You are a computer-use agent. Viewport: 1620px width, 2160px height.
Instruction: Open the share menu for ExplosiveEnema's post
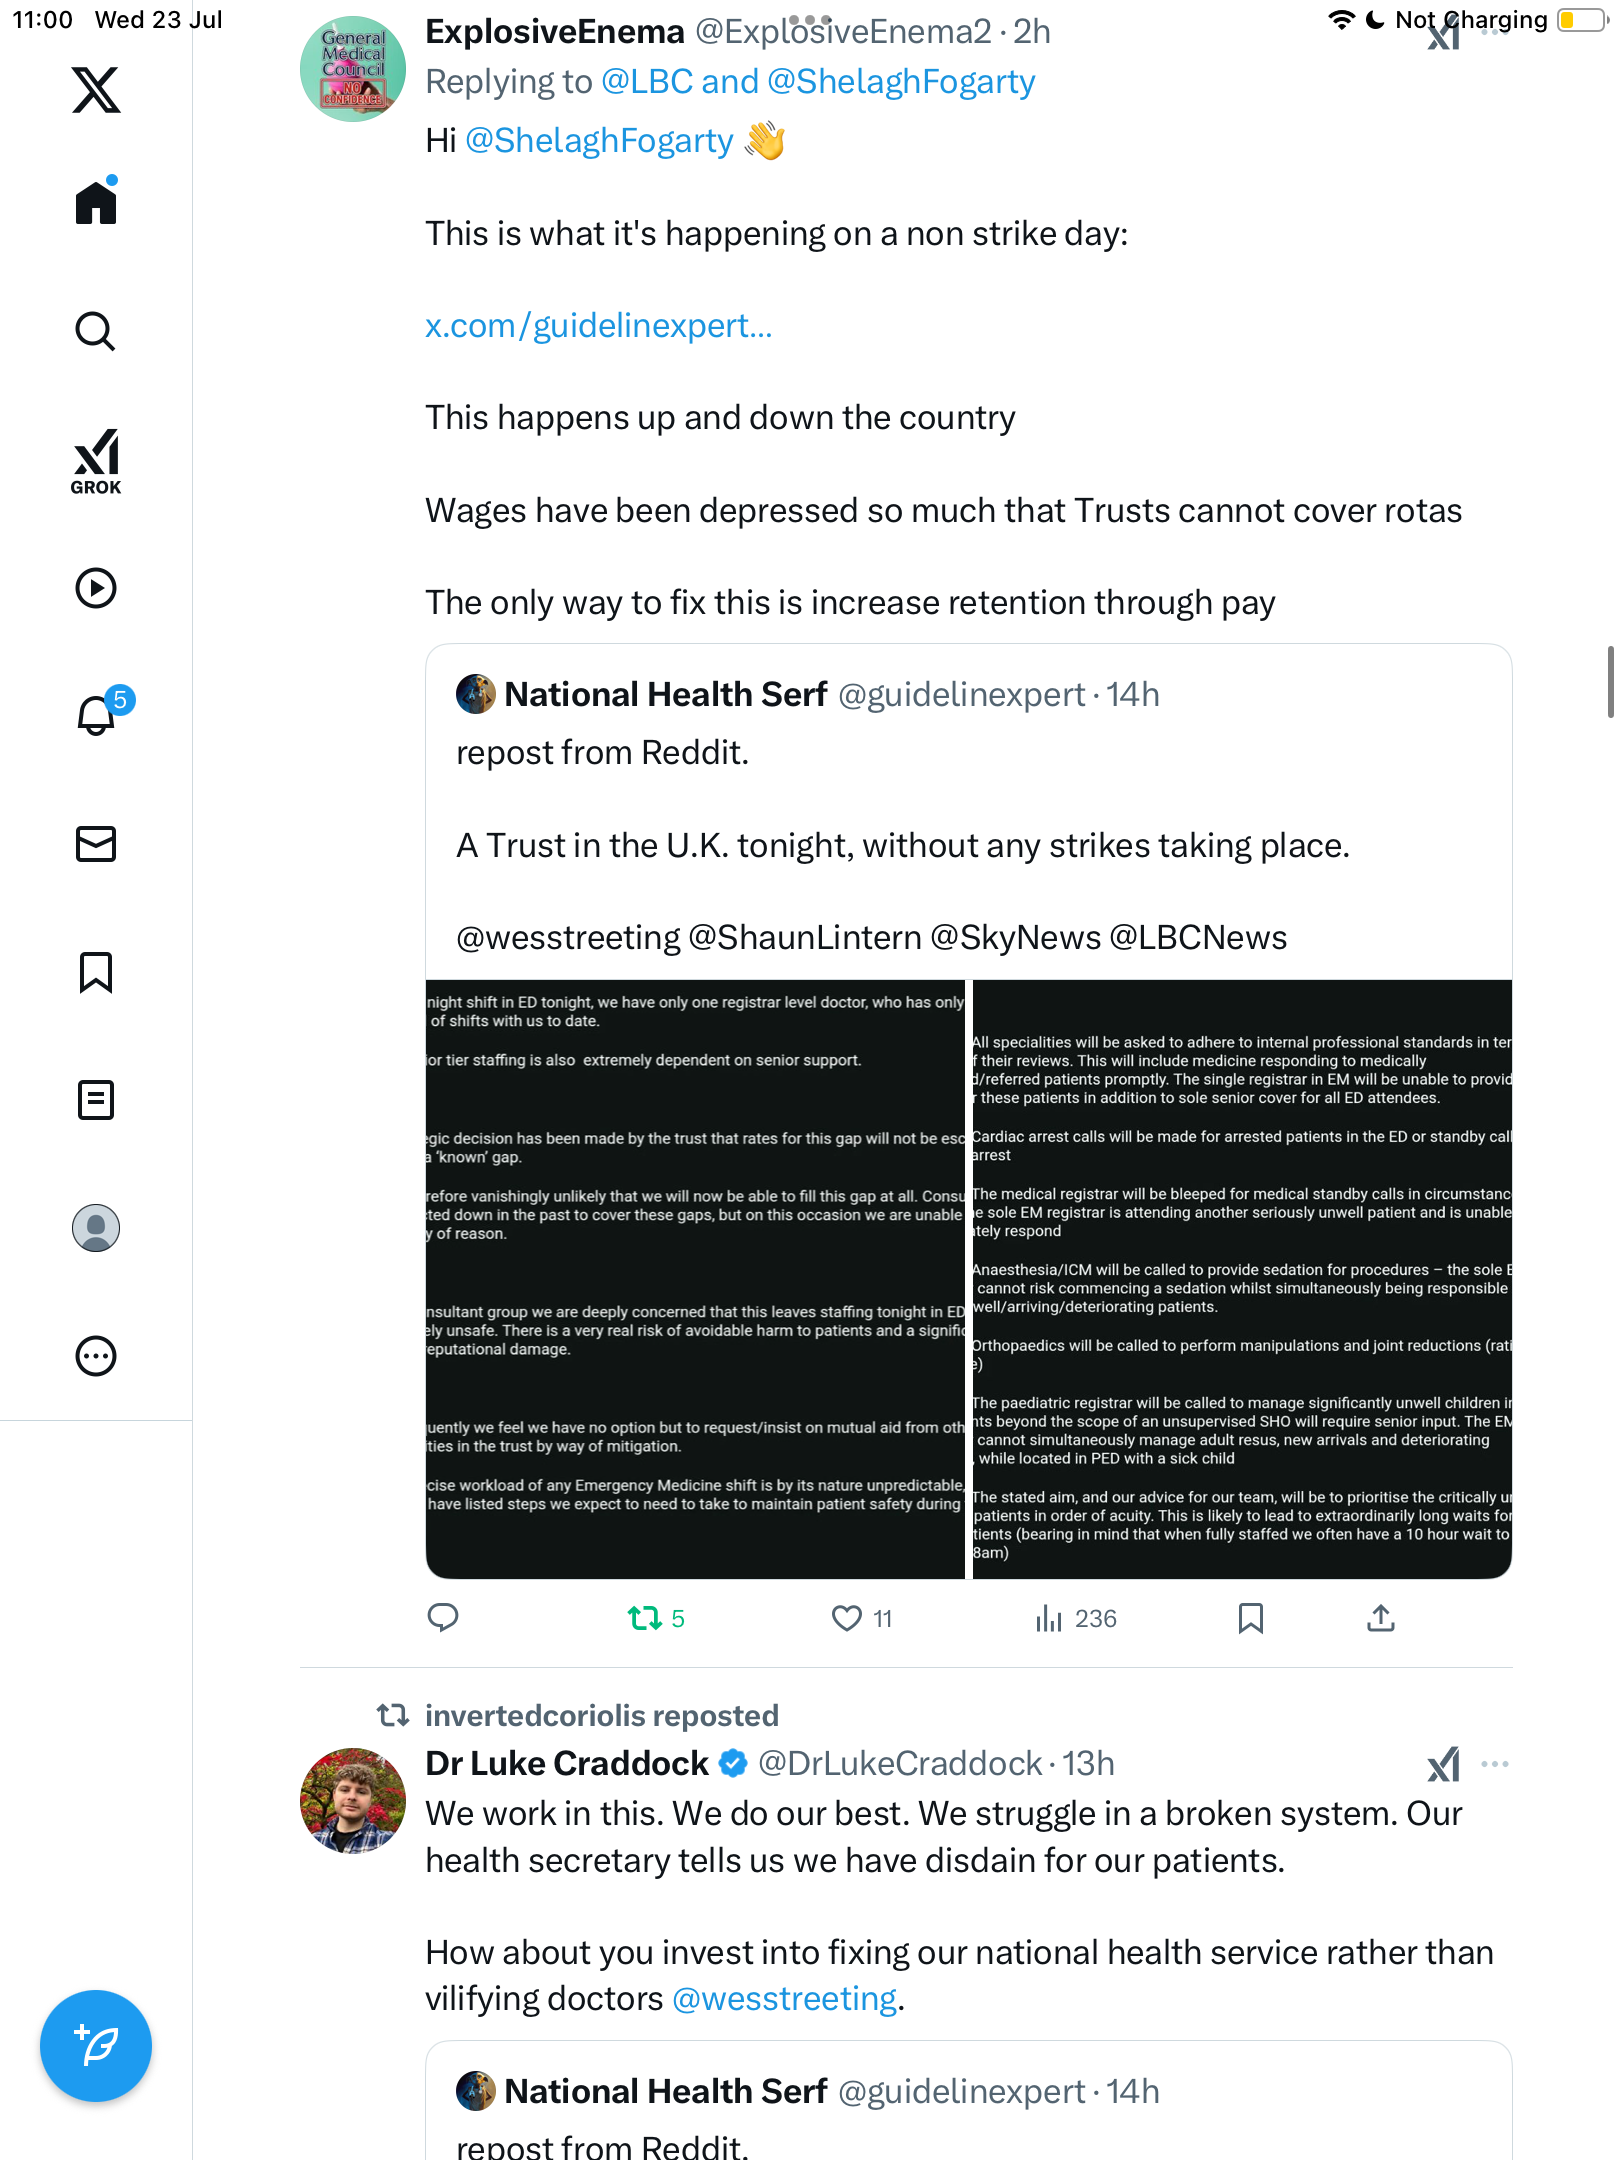point(1381,1618)
